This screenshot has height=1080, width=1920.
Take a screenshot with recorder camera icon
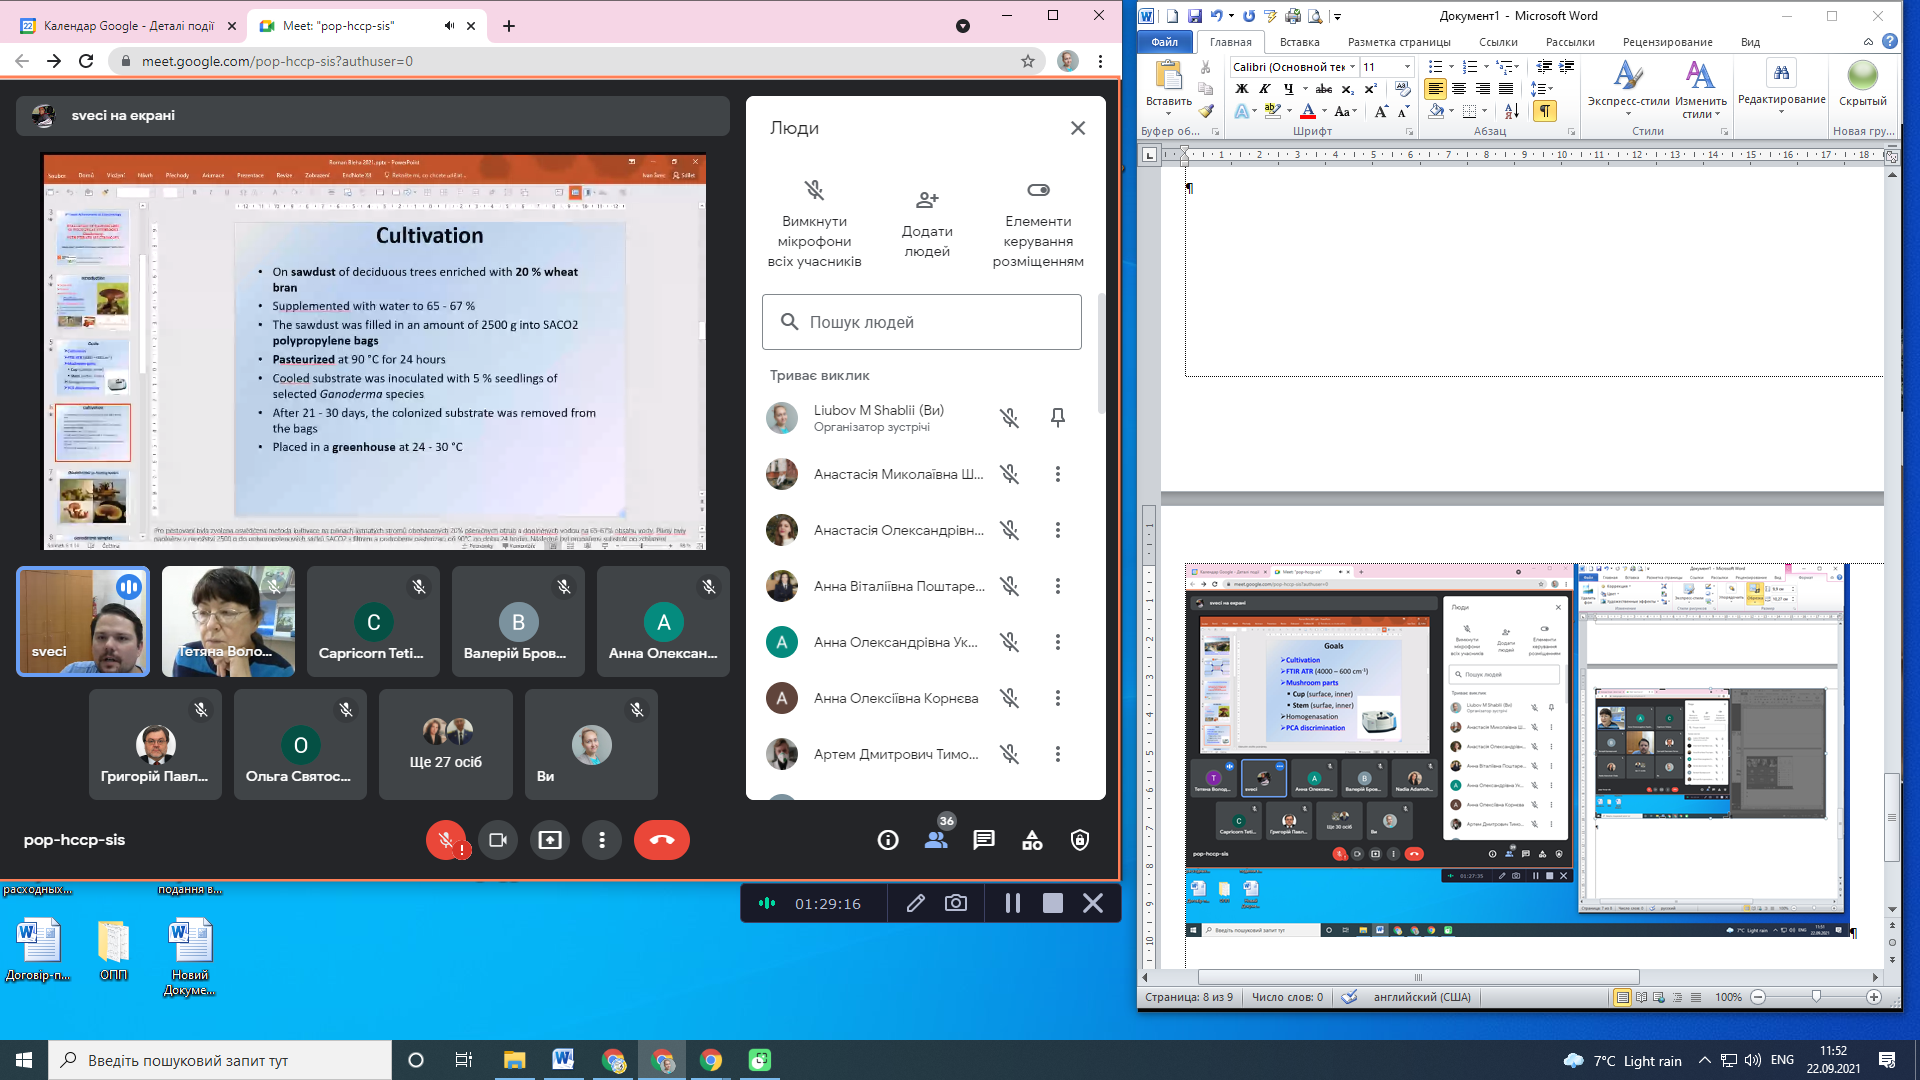tap(956, 903)
